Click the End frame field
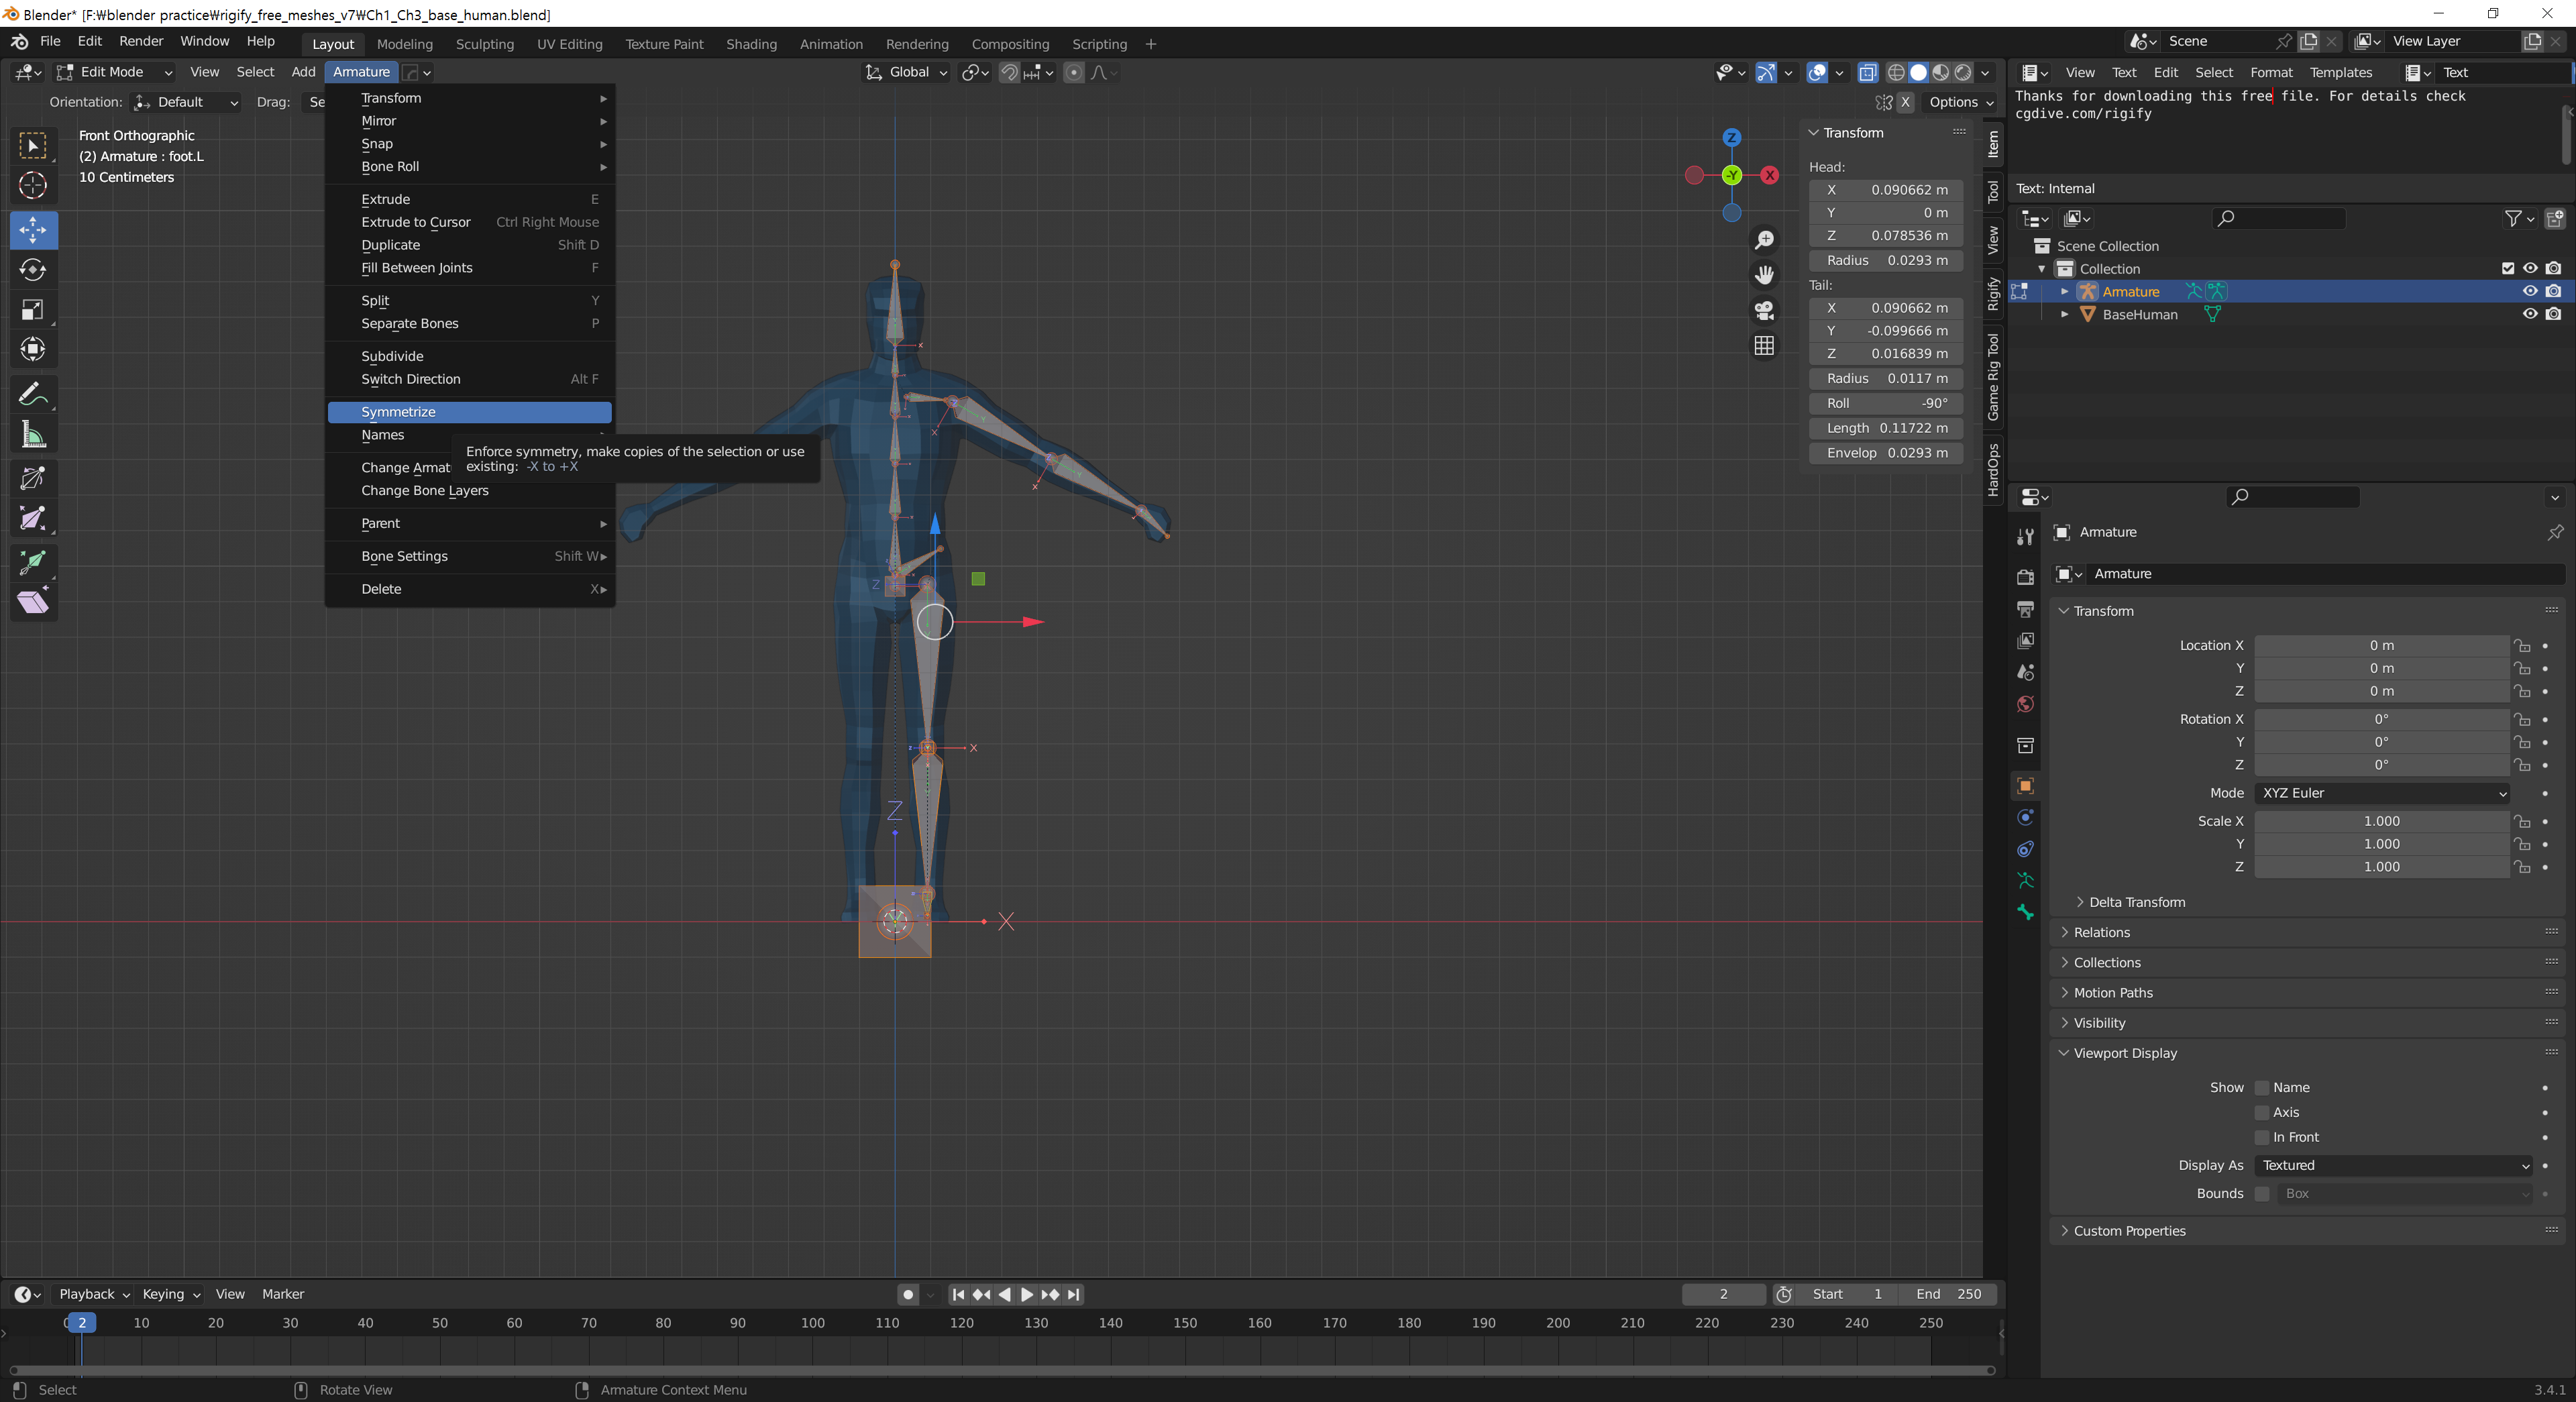This screenshot has width=2576, height=1402. [1948, 1294]
